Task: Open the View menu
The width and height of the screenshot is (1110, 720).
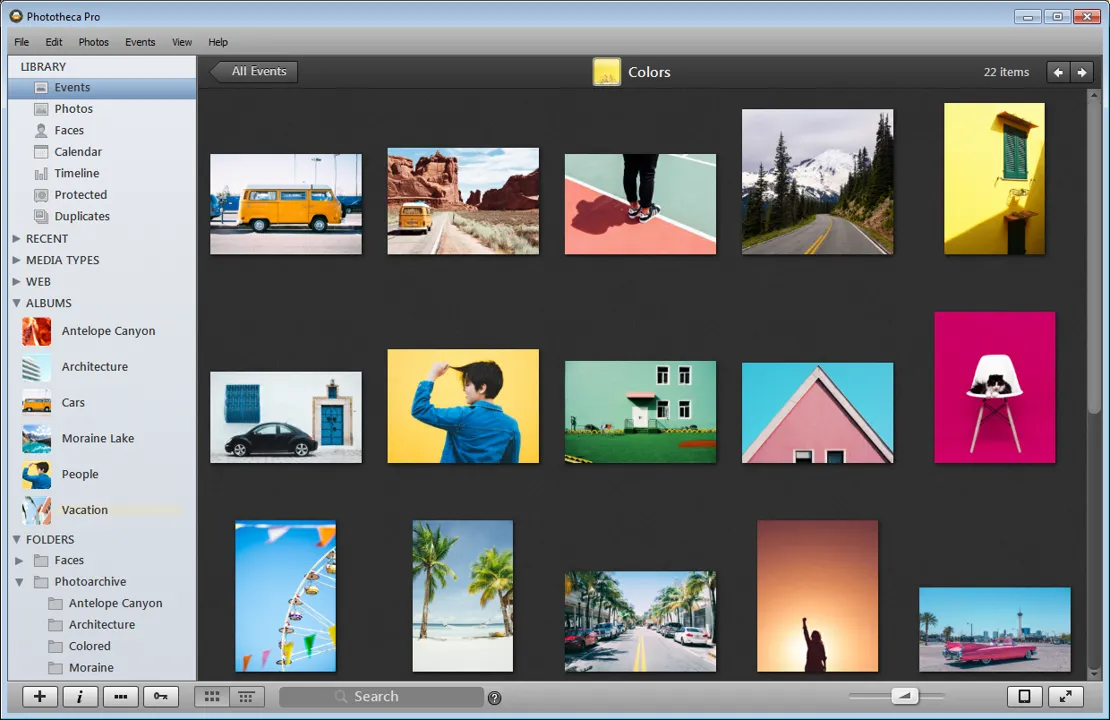Action: pyautogui.click(x=182, y=42)
